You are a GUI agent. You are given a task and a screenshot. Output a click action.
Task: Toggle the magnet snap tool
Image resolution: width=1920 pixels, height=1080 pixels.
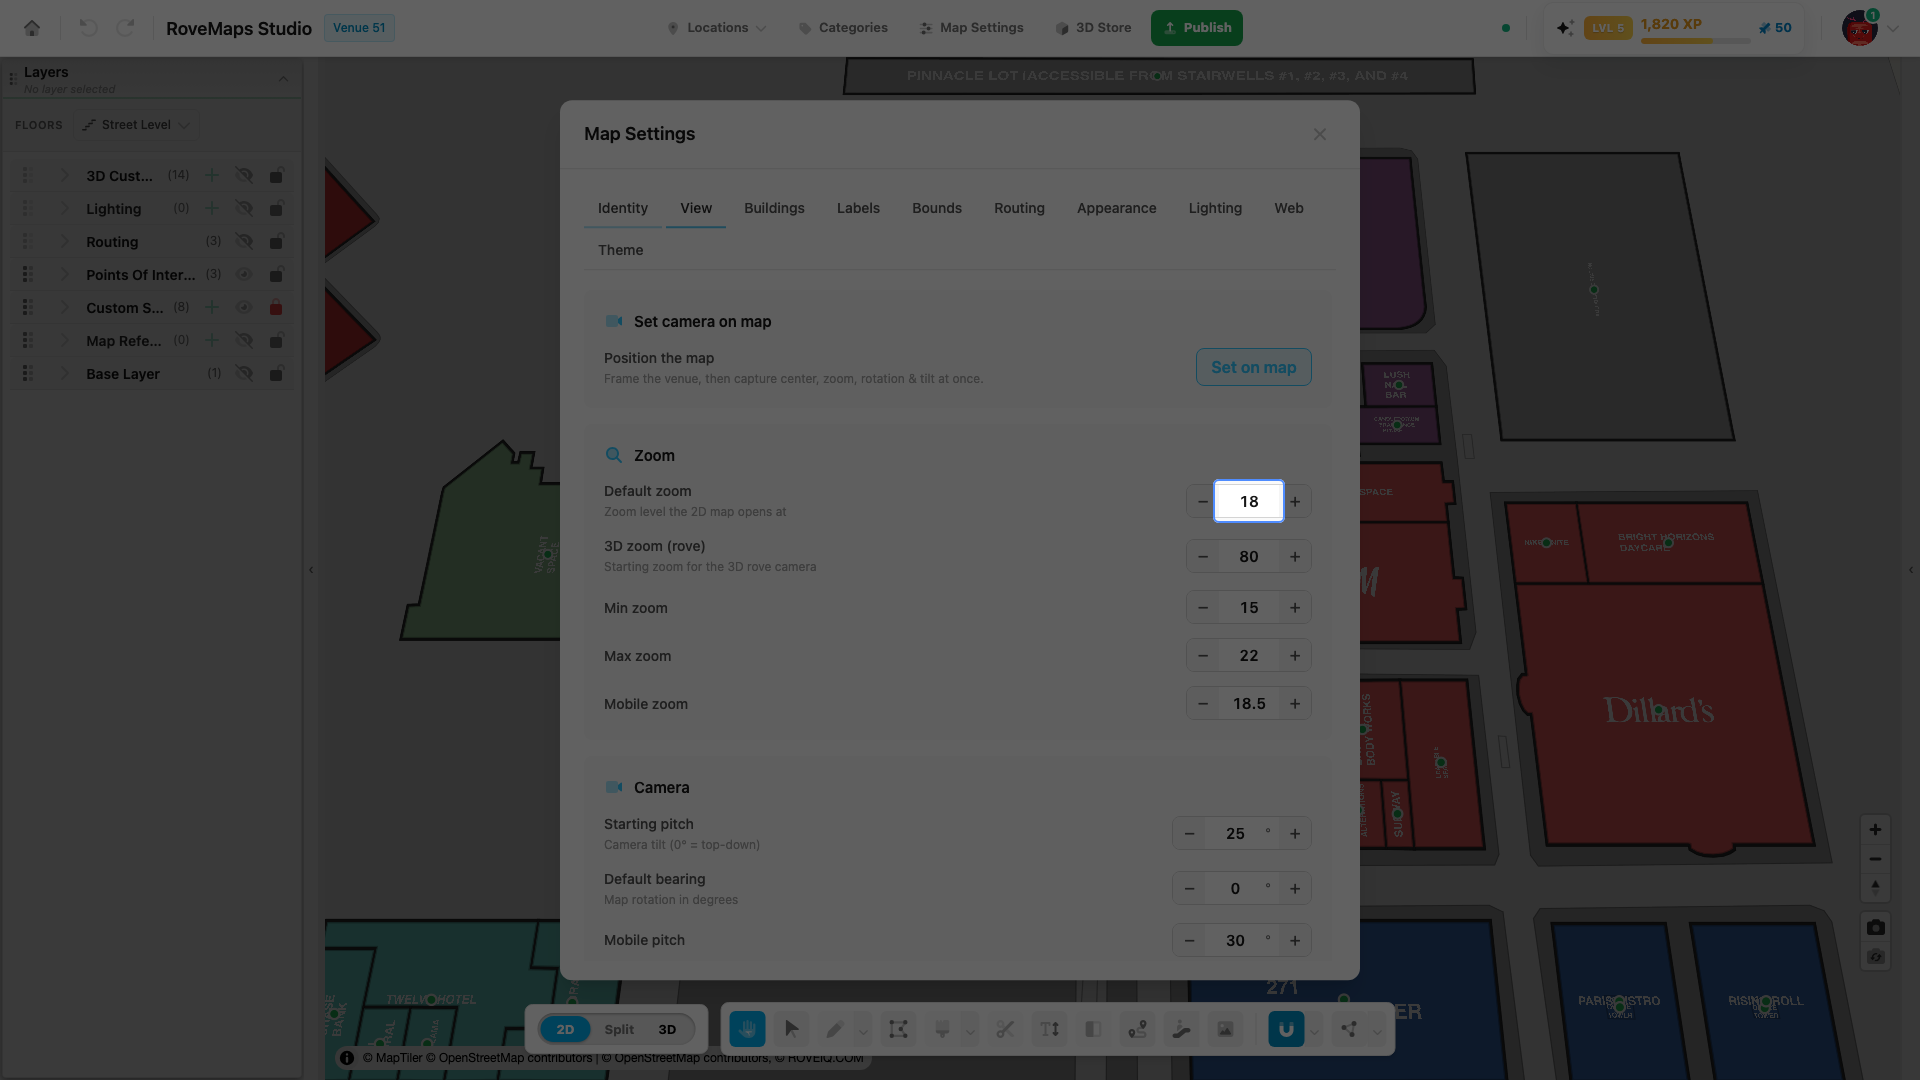click(1286, 1029)
